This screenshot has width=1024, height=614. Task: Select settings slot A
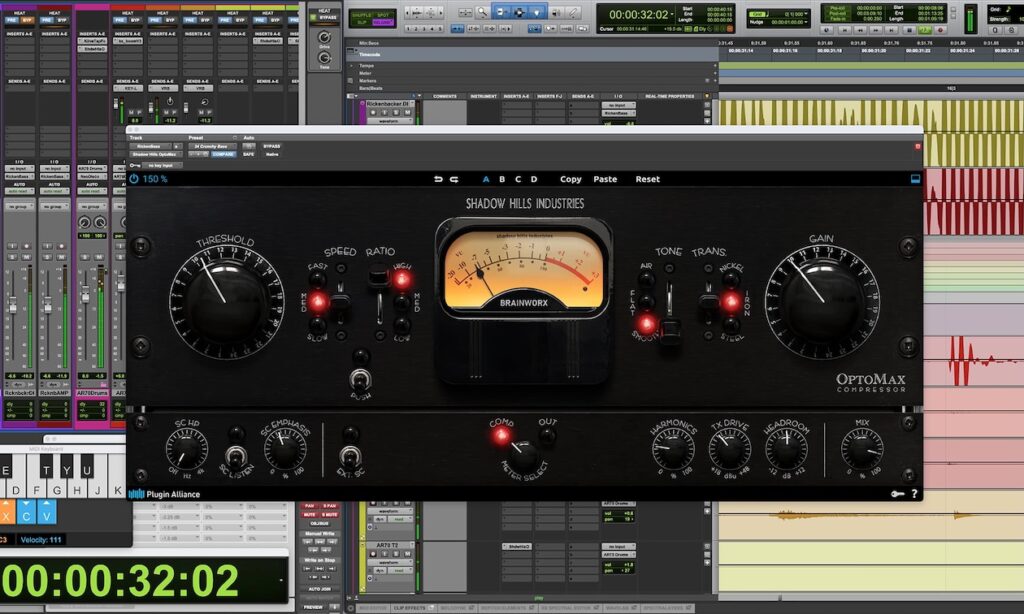485,179
